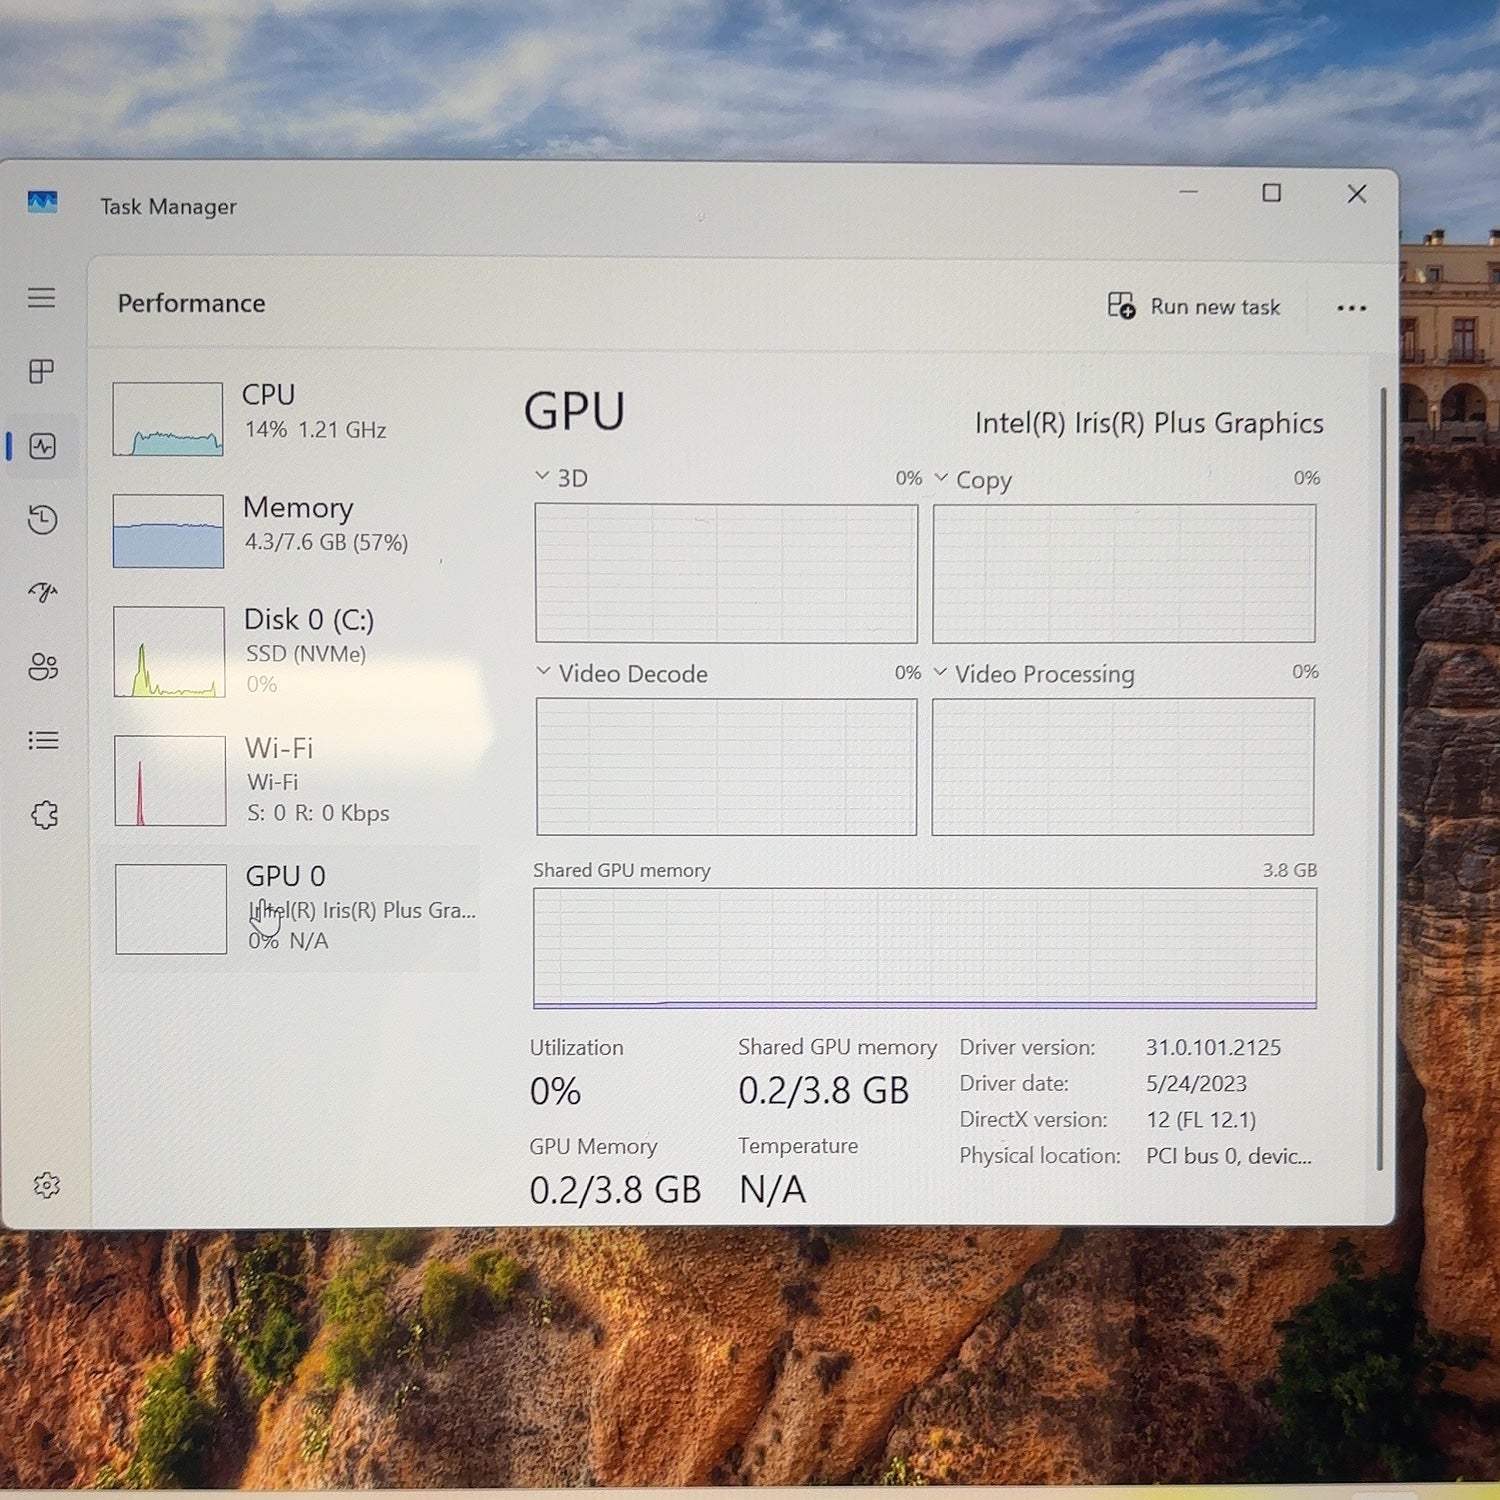Open the App history page icon
The image size is (1500, 1500).
pos(42,519)
